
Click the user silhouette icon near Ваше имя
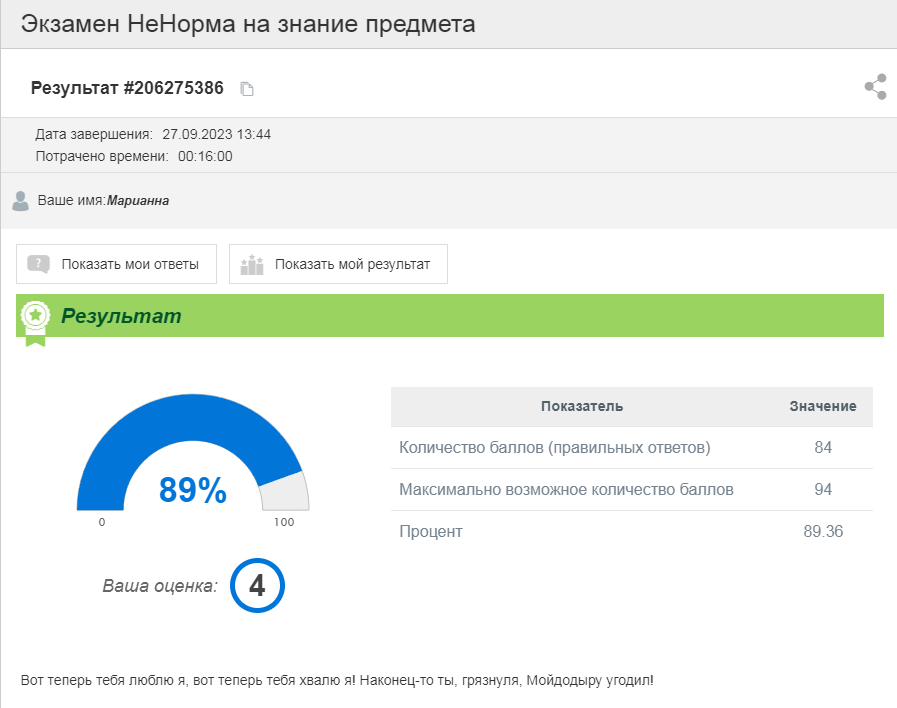[x=20, y=200]
